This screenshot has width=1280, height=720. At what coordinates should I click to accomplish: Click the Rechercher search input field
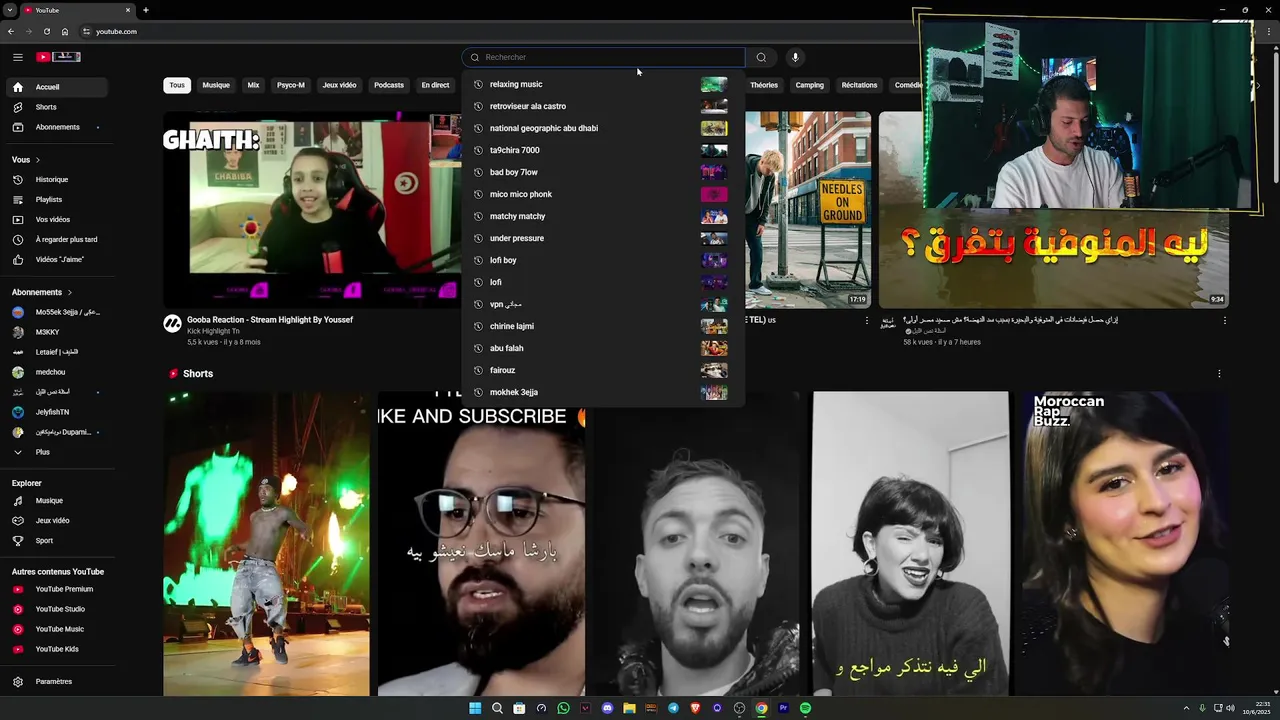(x=603, y=57)
